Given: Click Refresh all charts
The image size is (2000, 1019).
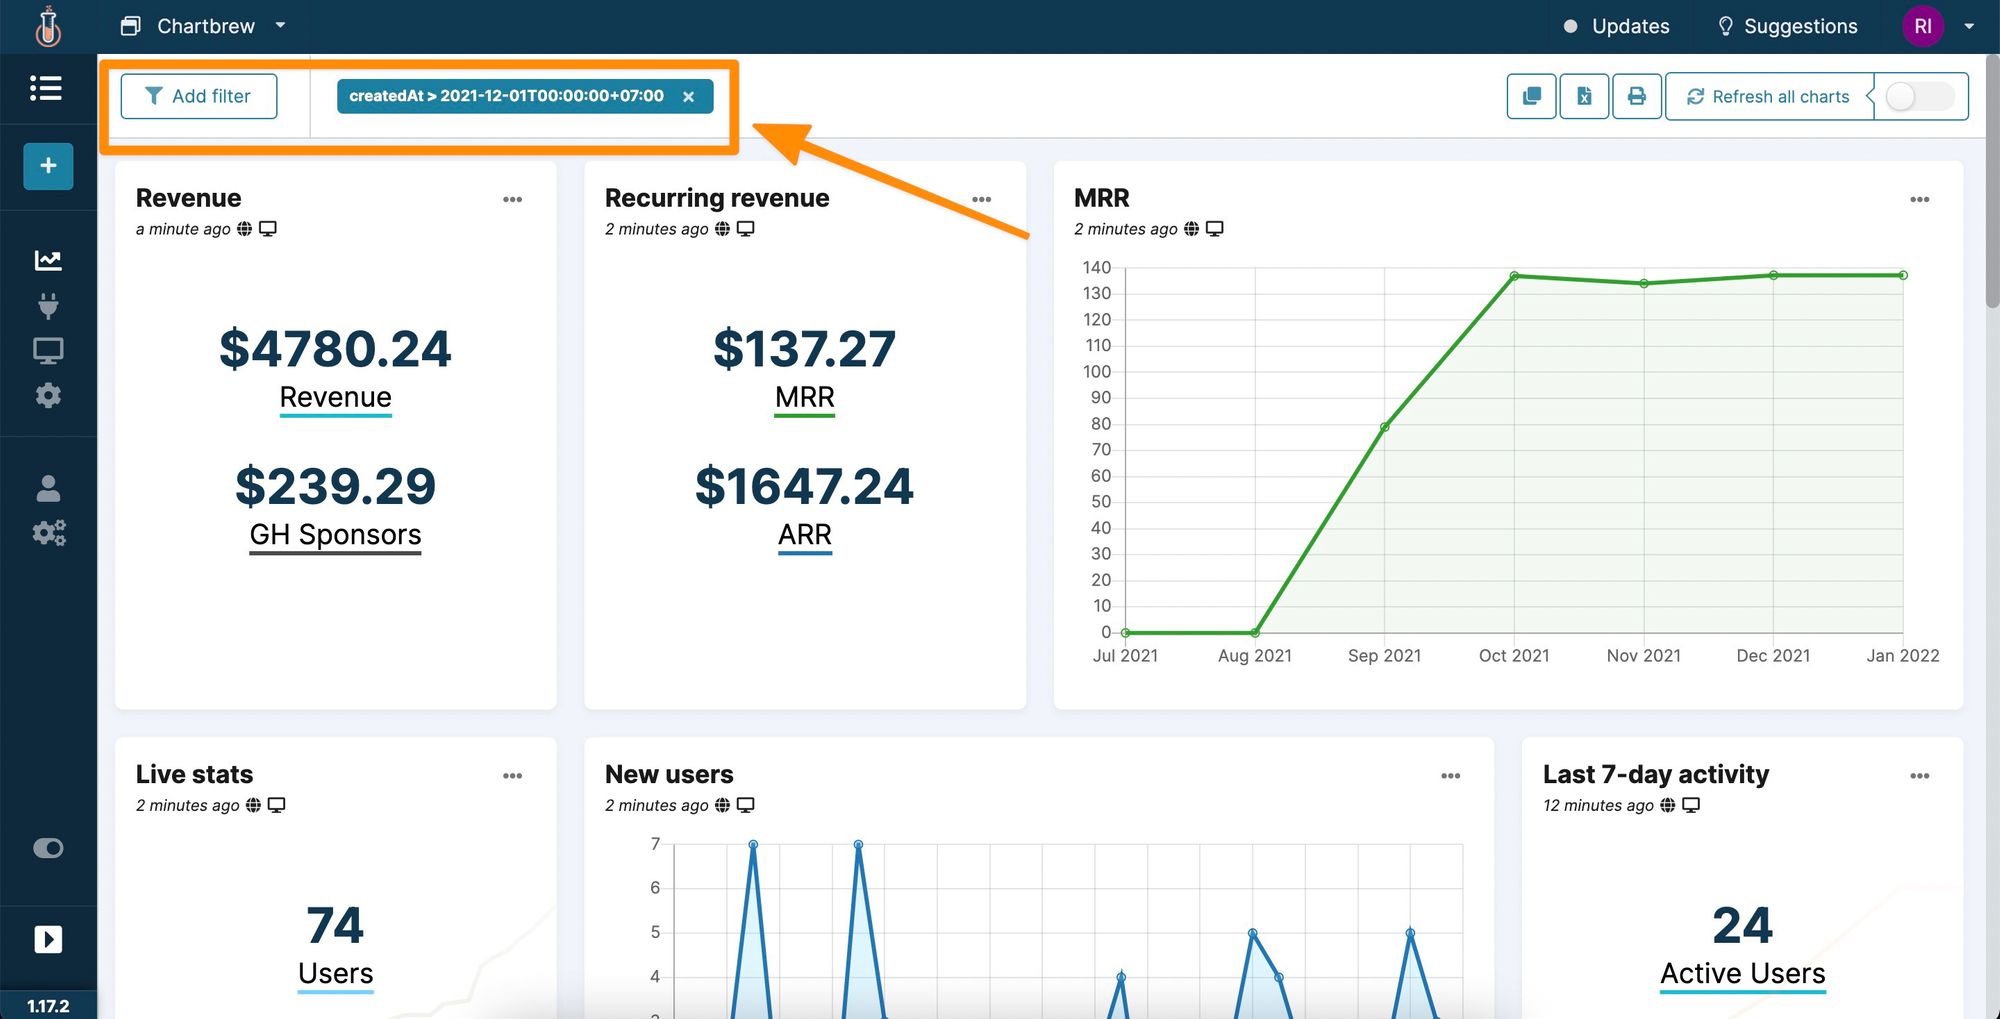Looking at the screenshot, I should coord(1768,96).
